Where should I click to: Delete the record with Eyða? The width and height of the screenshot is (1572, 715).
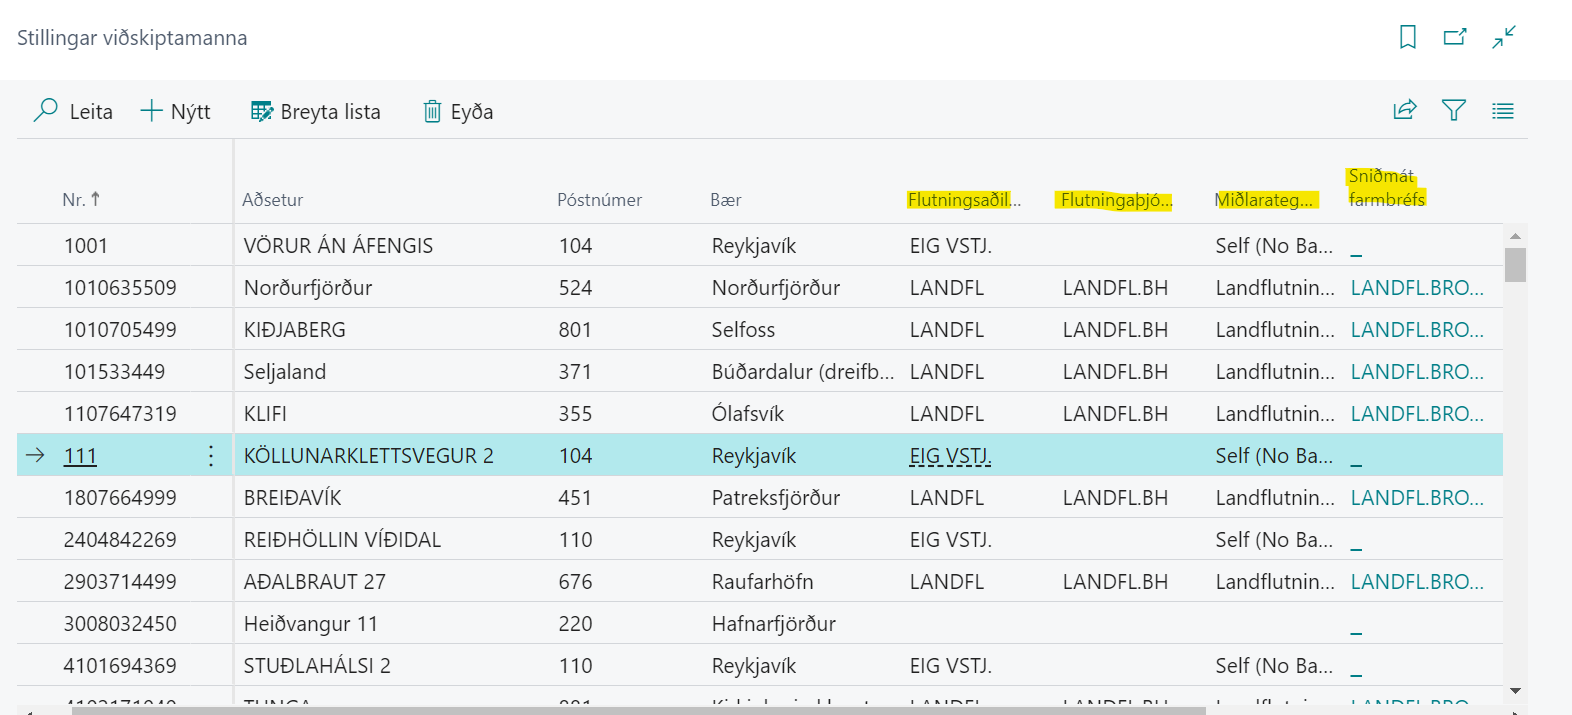(458, 111)
